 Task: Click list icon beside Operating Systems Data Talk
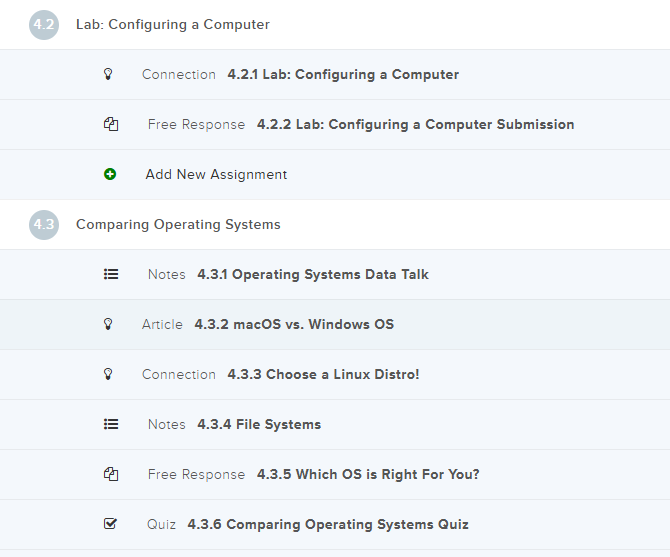[111, 274]
